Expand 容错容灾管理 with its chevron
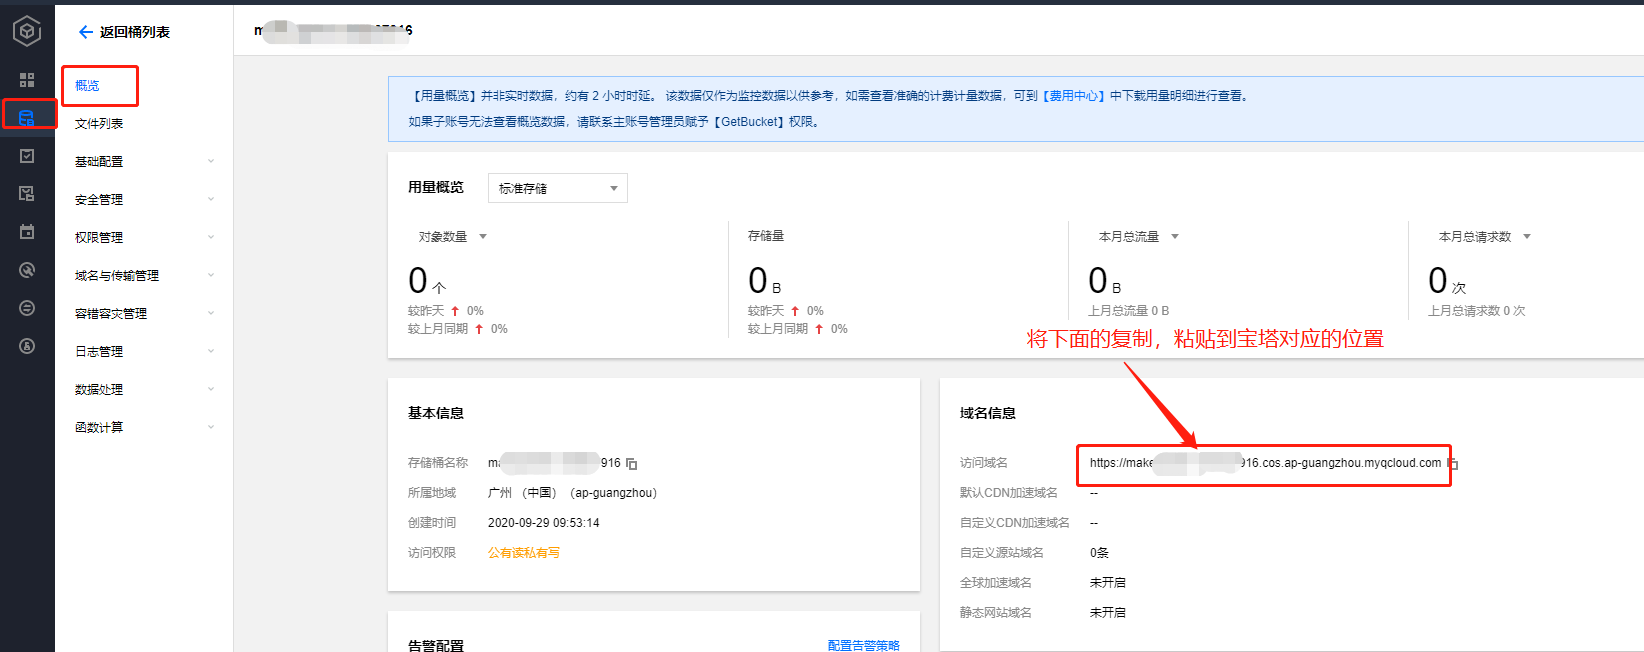Viewport: 1644px width, 652px height. pos(211,314)
